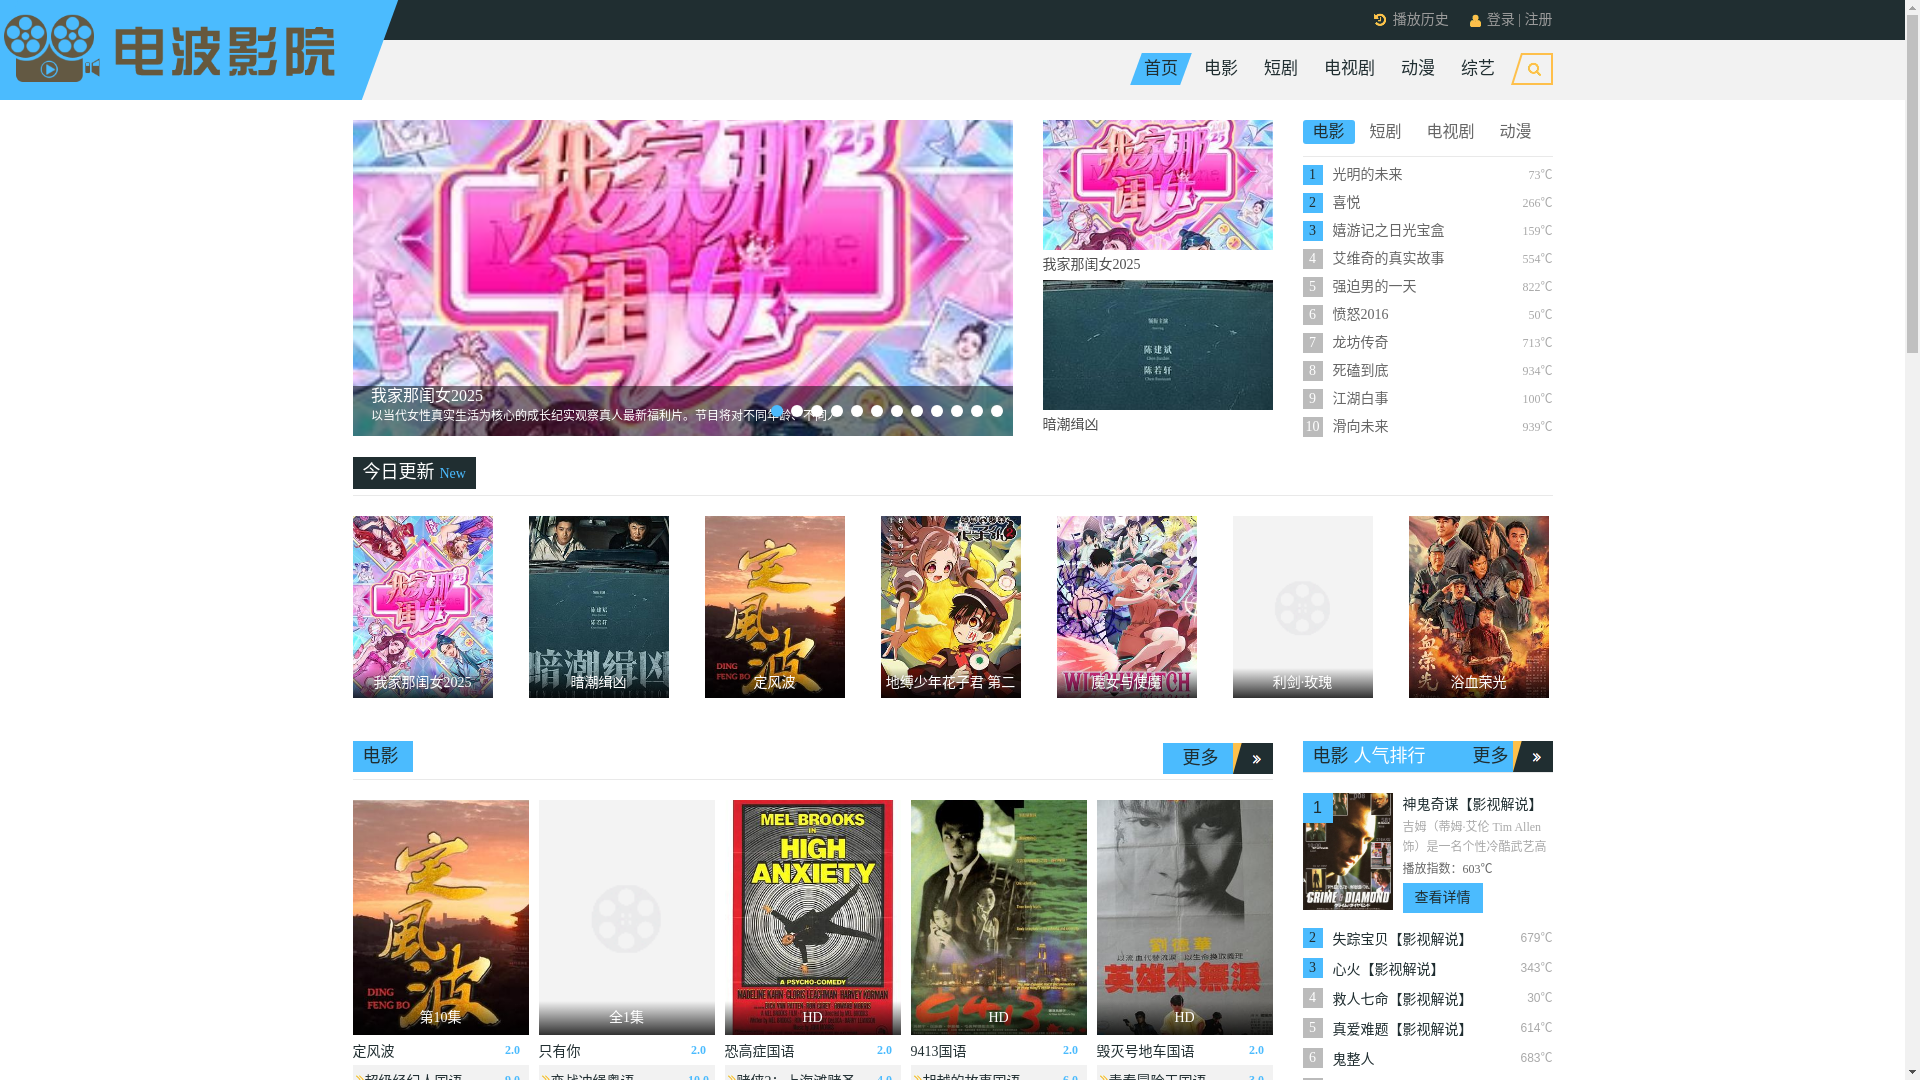This screenshot has height=1080, width=1920.
Task: Switch ranking list to 短剧 tab
Action: click(x=1385, y=132)
